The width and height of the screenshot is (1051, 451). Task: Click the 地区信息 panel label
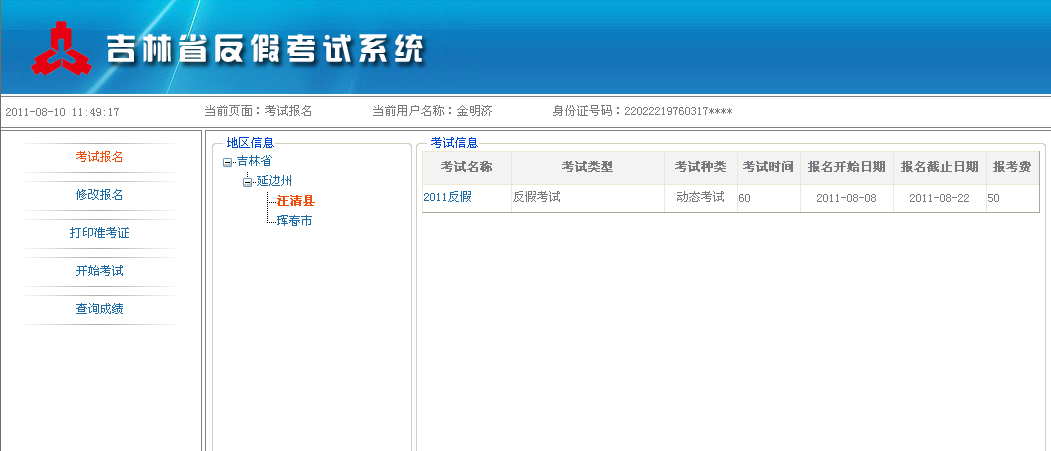coord(250,142)
